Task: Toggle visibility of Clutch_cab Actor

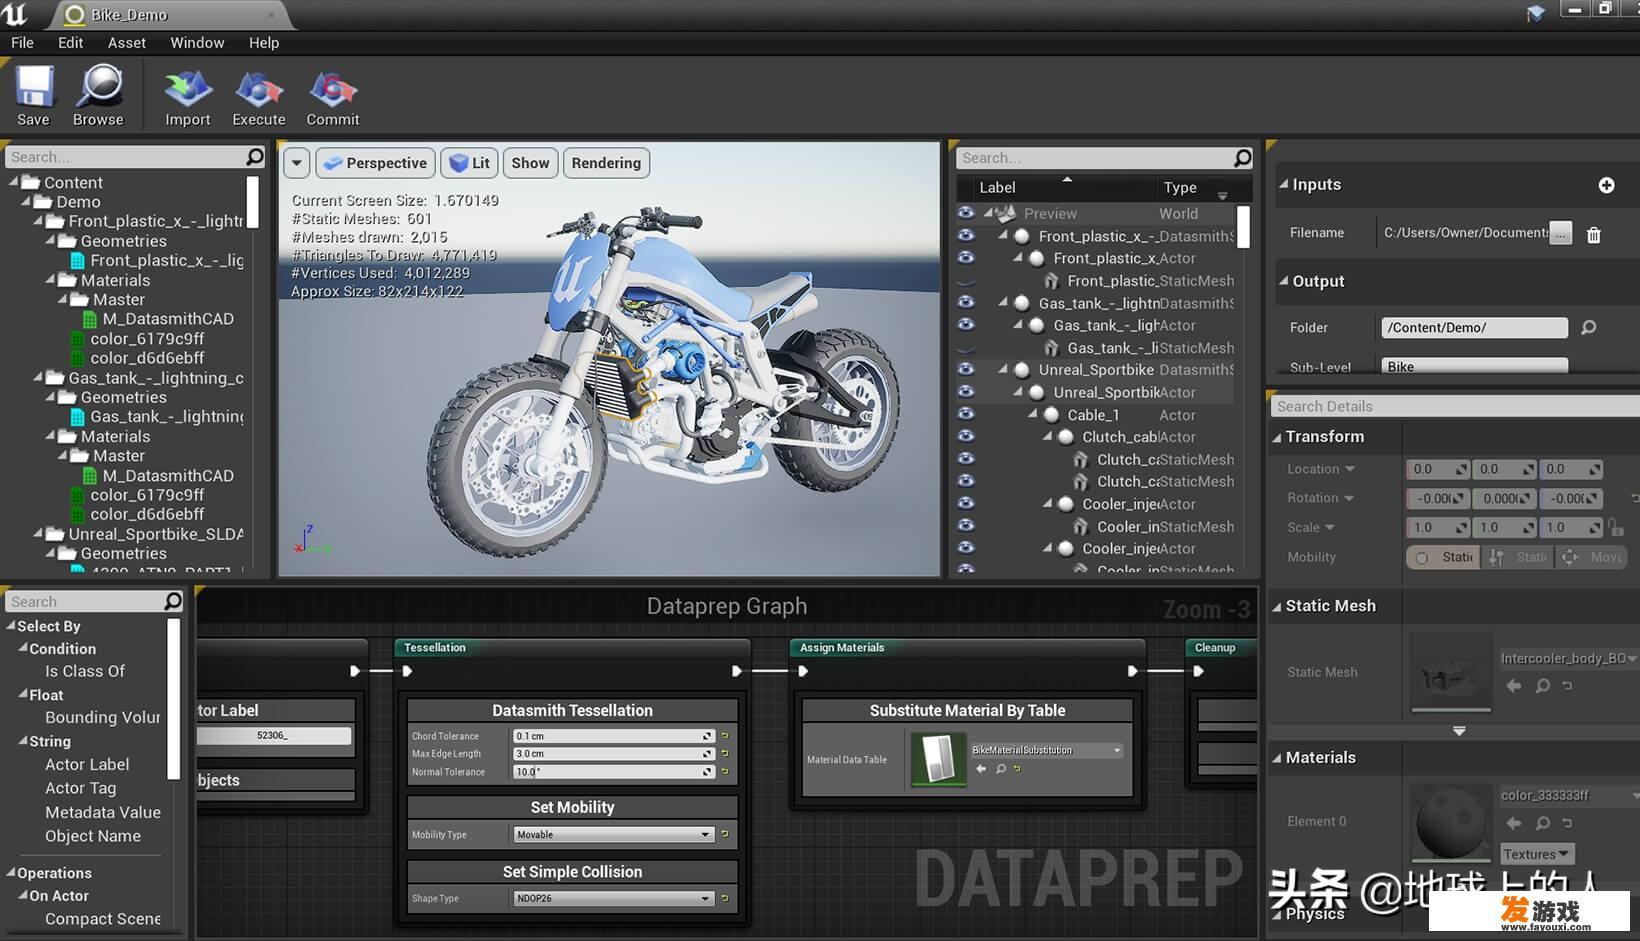Action: pyautogui.click(x=965, y=437)
